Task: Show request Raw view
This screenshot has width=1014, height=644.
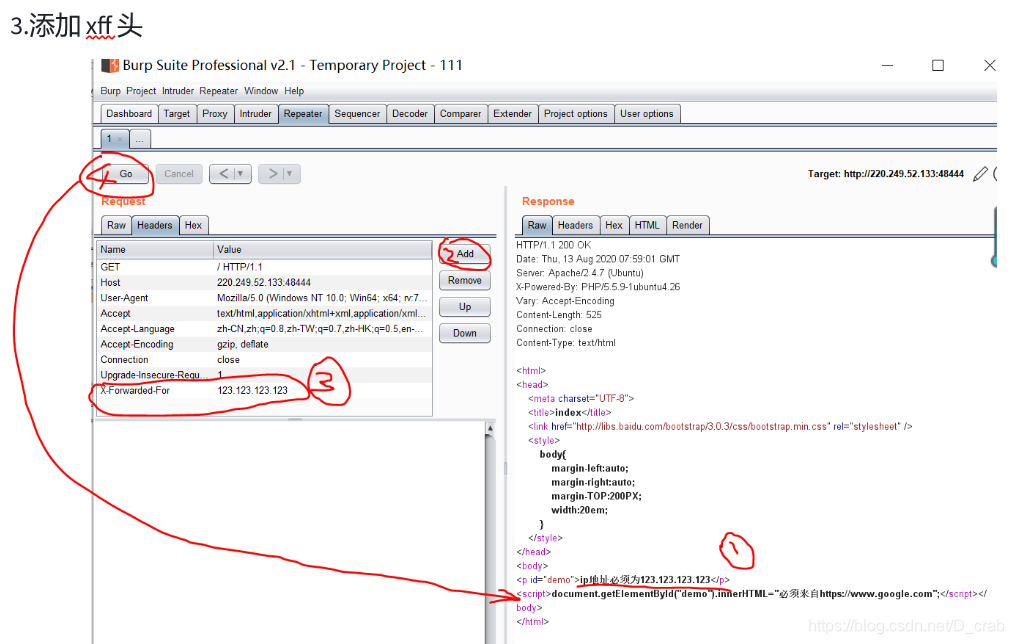Action: (x=116, y=225)
